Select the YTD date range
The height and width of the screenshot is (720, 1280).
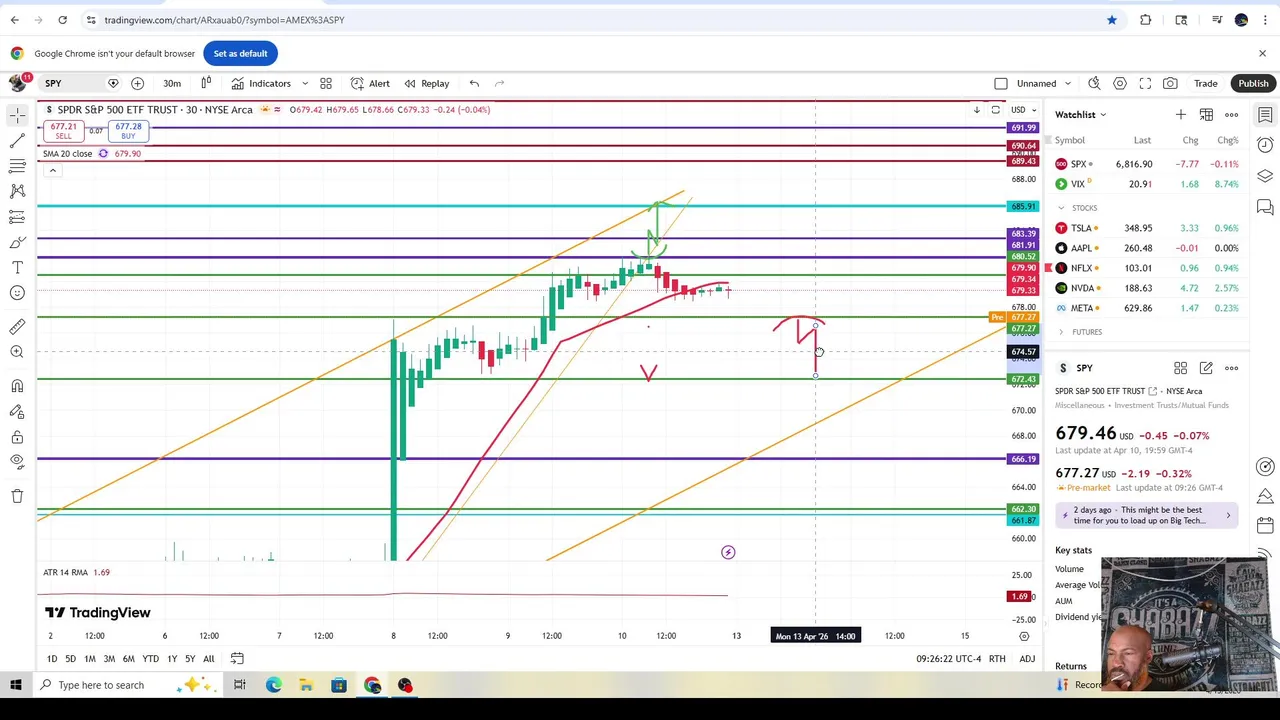[150, 659]
